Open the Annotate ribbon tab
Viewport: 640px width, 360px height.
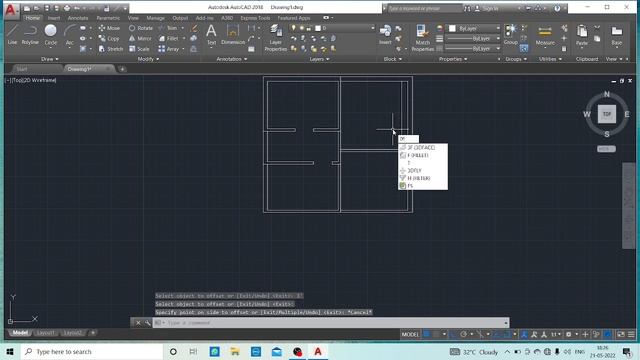pos(78,18)
